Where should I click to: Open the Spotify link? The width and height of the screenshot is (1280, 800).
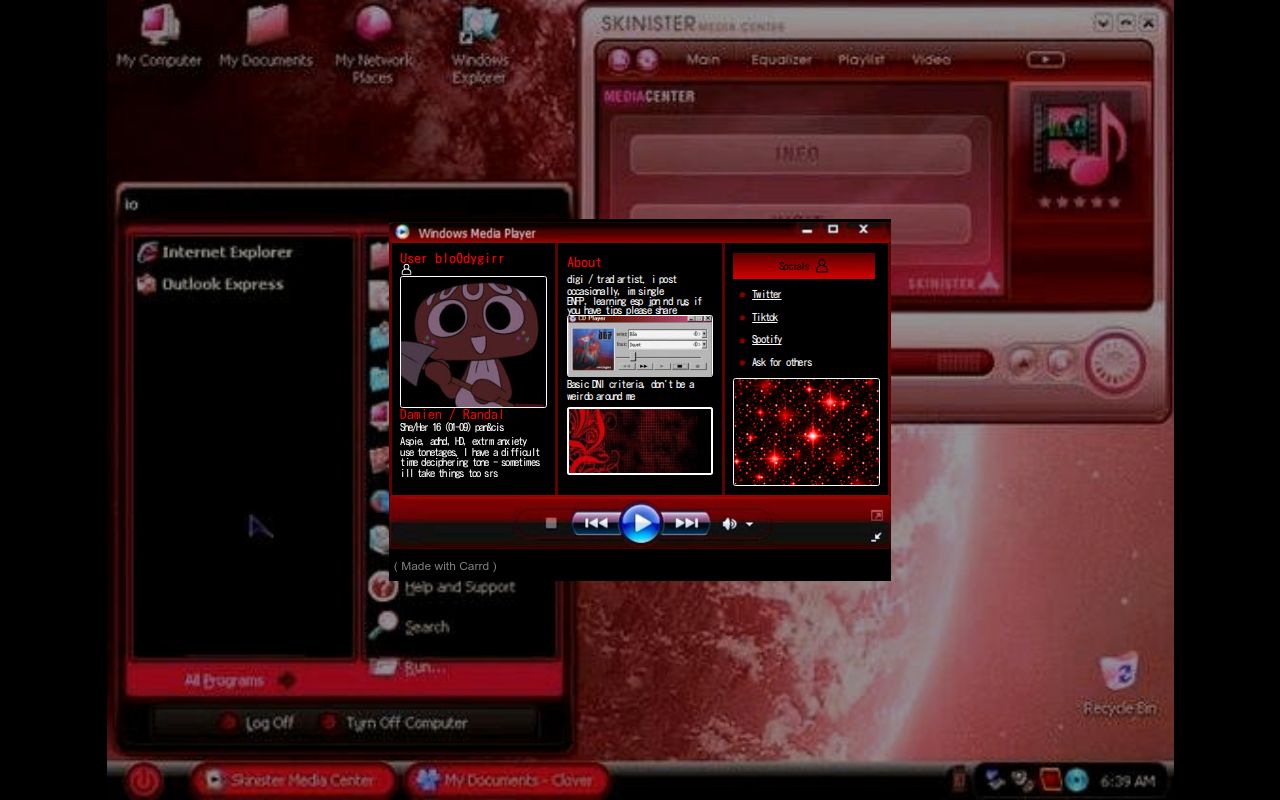point(767,339)
